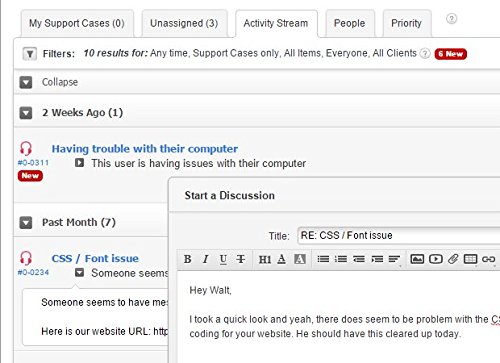Click the New badge under #0-0311
The image size is (500, 363).
click(x=30, y=176)
